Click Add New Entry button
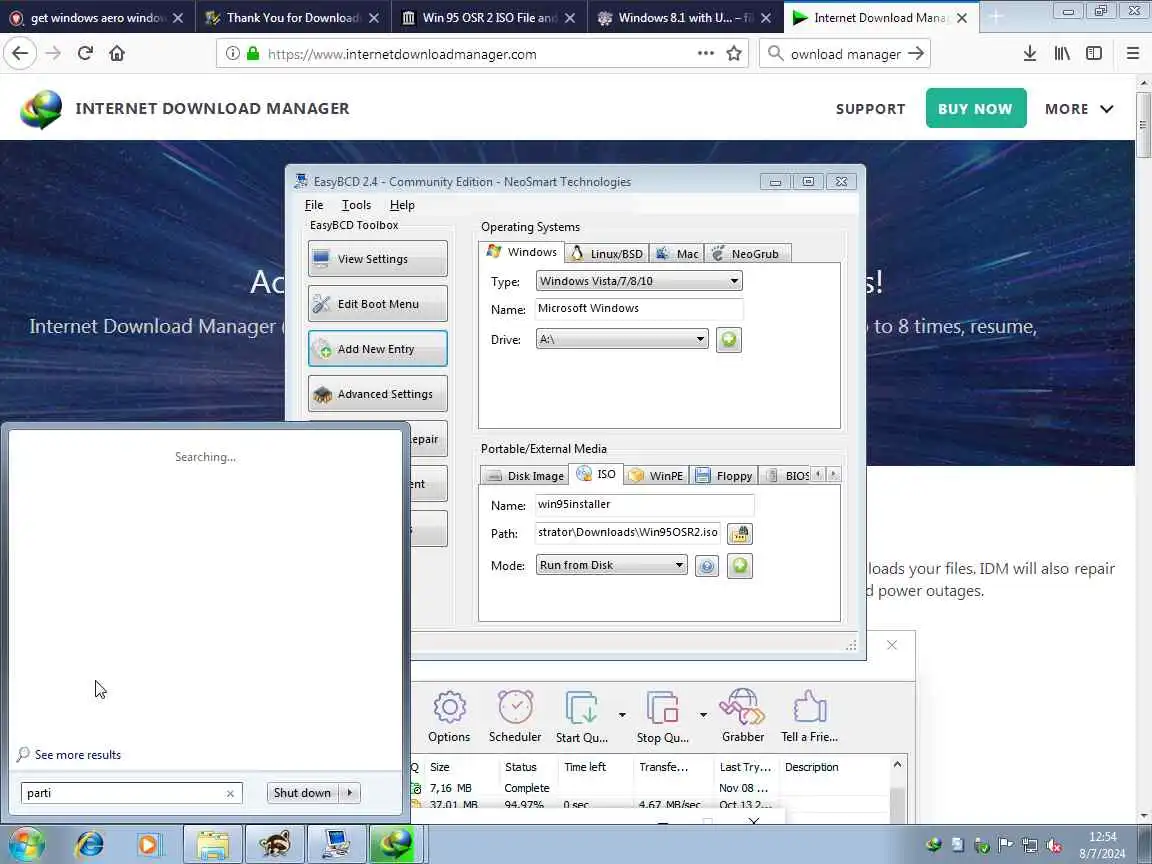Screen dimensions: 1152x864 tap(378, 349)
